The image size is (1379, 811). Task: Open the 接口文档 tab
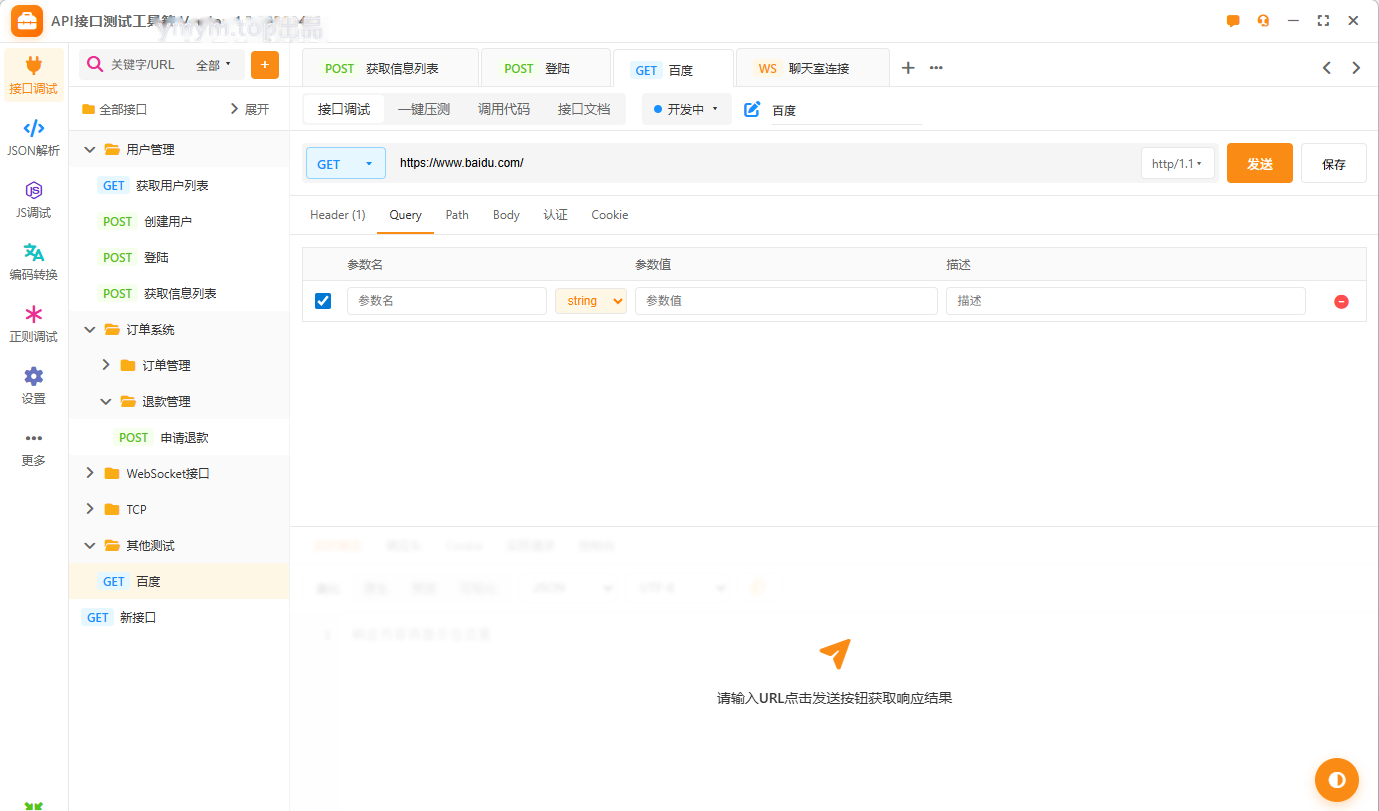point(584,109)
